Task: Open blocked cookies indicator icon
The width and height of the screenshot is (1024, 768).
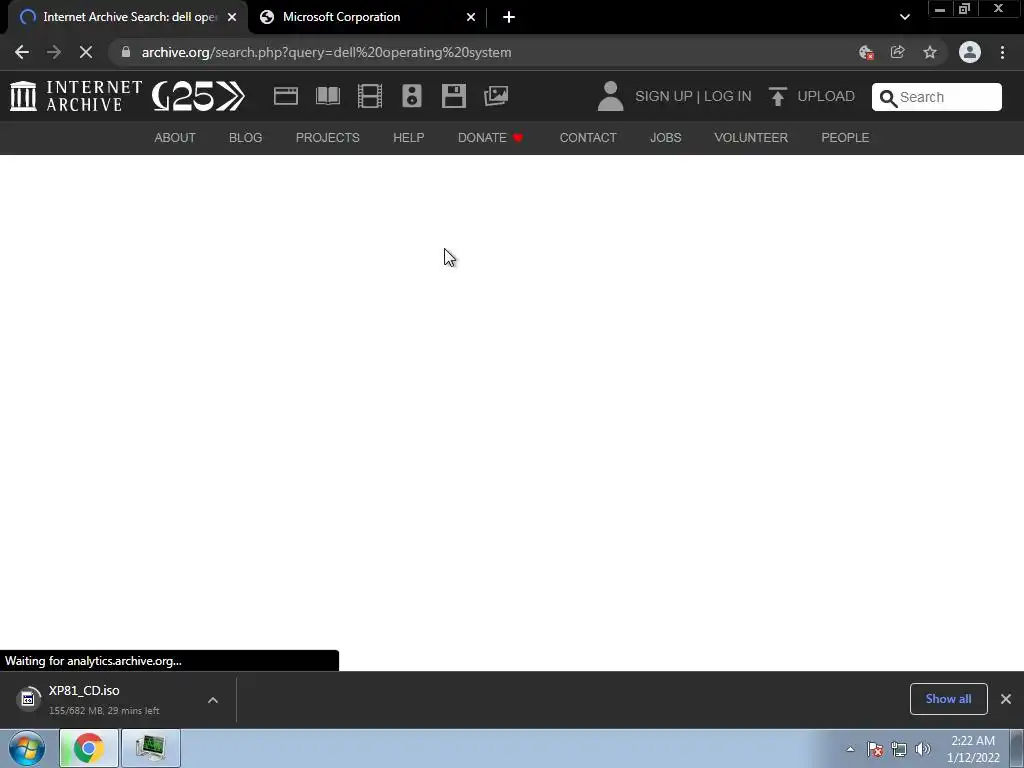Action: click(866, 52)
